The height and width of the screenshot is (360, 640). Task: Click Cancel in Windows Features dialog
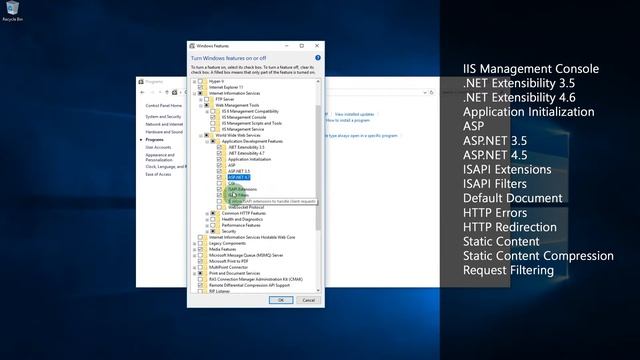(309, 300)
